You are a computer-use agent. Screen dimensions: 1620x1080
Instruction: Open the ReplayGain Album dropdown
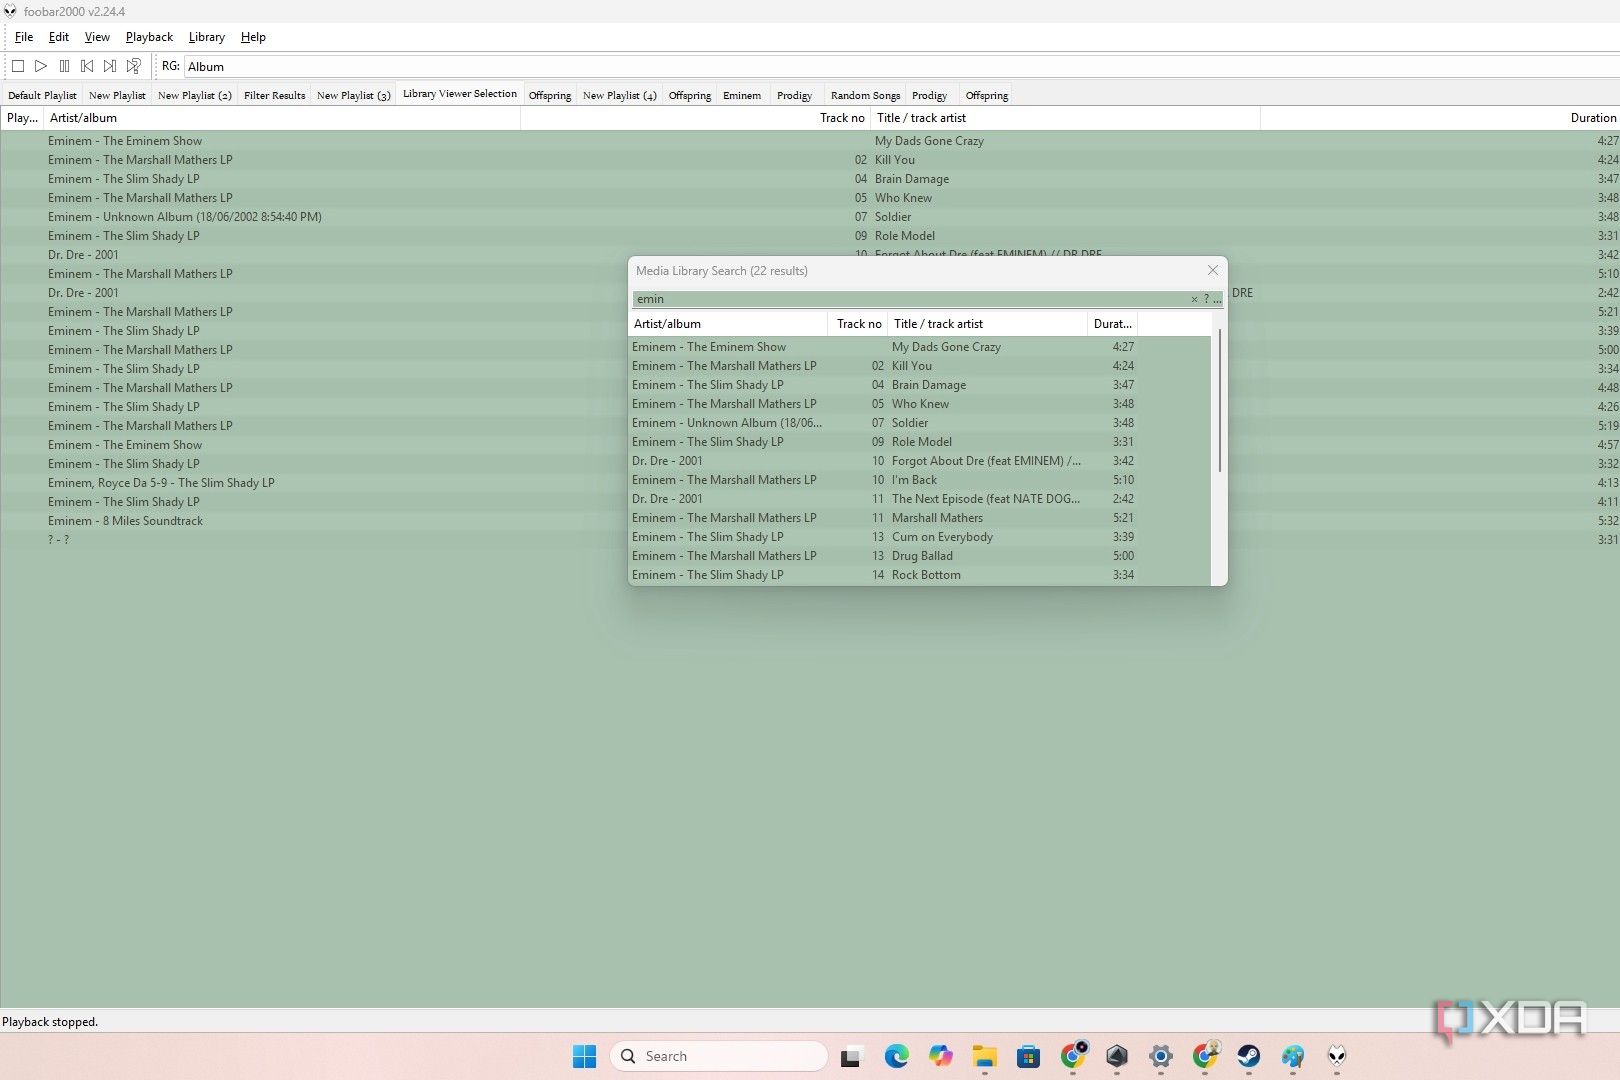(900, 67)
